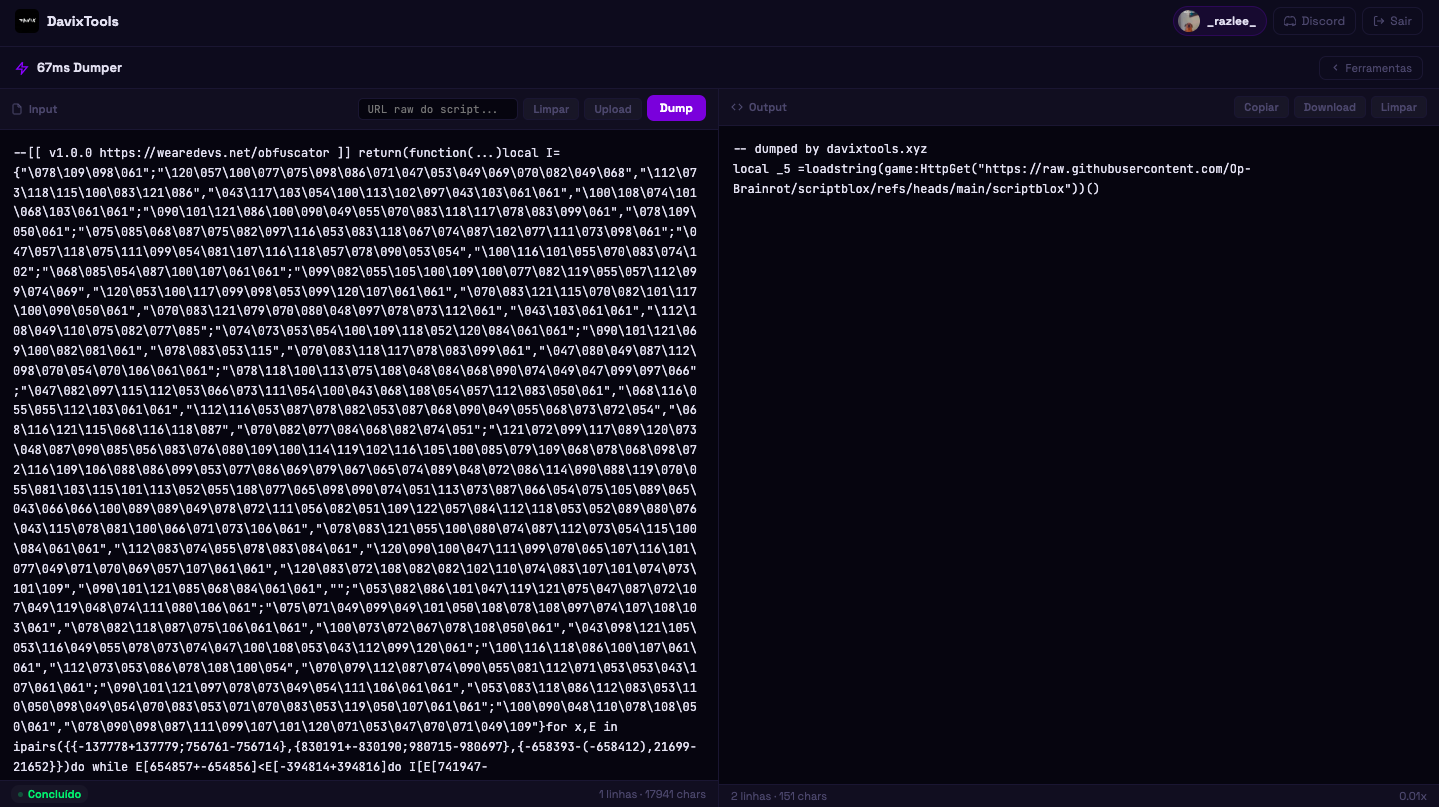Click the Sair logout icon
This screenshot has width=1439, height=807.
click(x=1380, y=21)
